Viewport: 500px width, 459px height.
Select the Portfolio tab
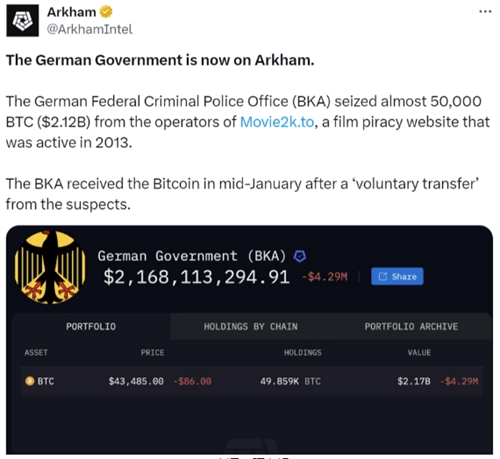coord(91,326)
